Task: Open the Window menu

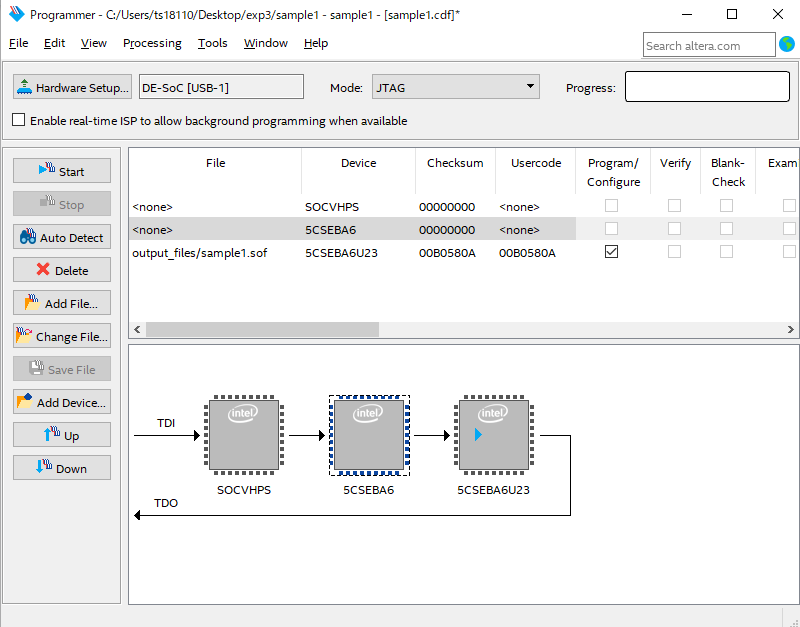Action: [x=266, y=43]
